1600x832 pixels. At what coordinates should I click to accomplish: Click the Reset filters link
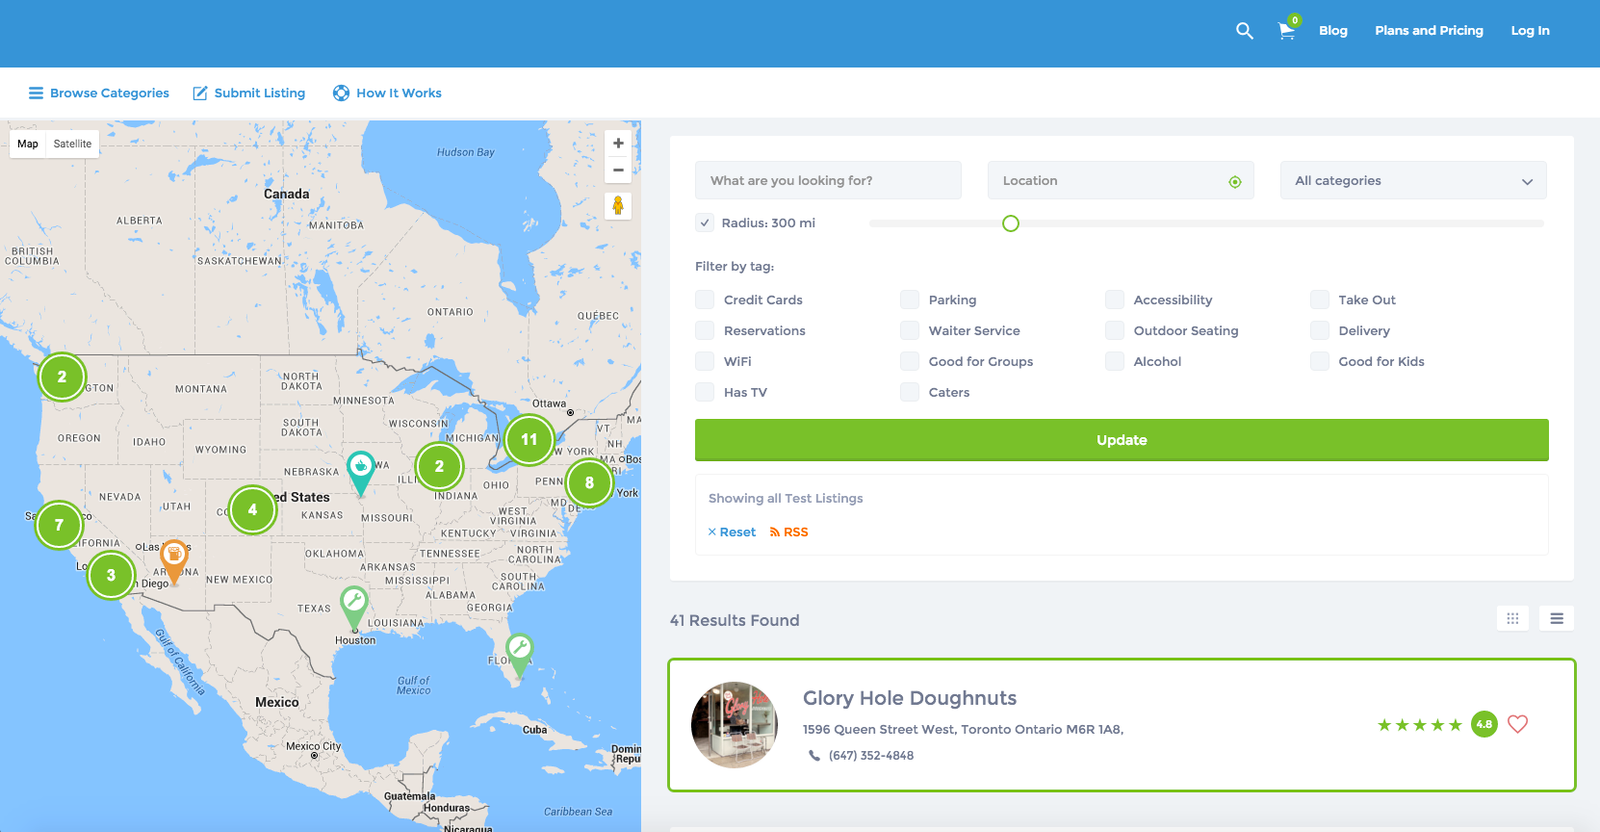point(732,532)
